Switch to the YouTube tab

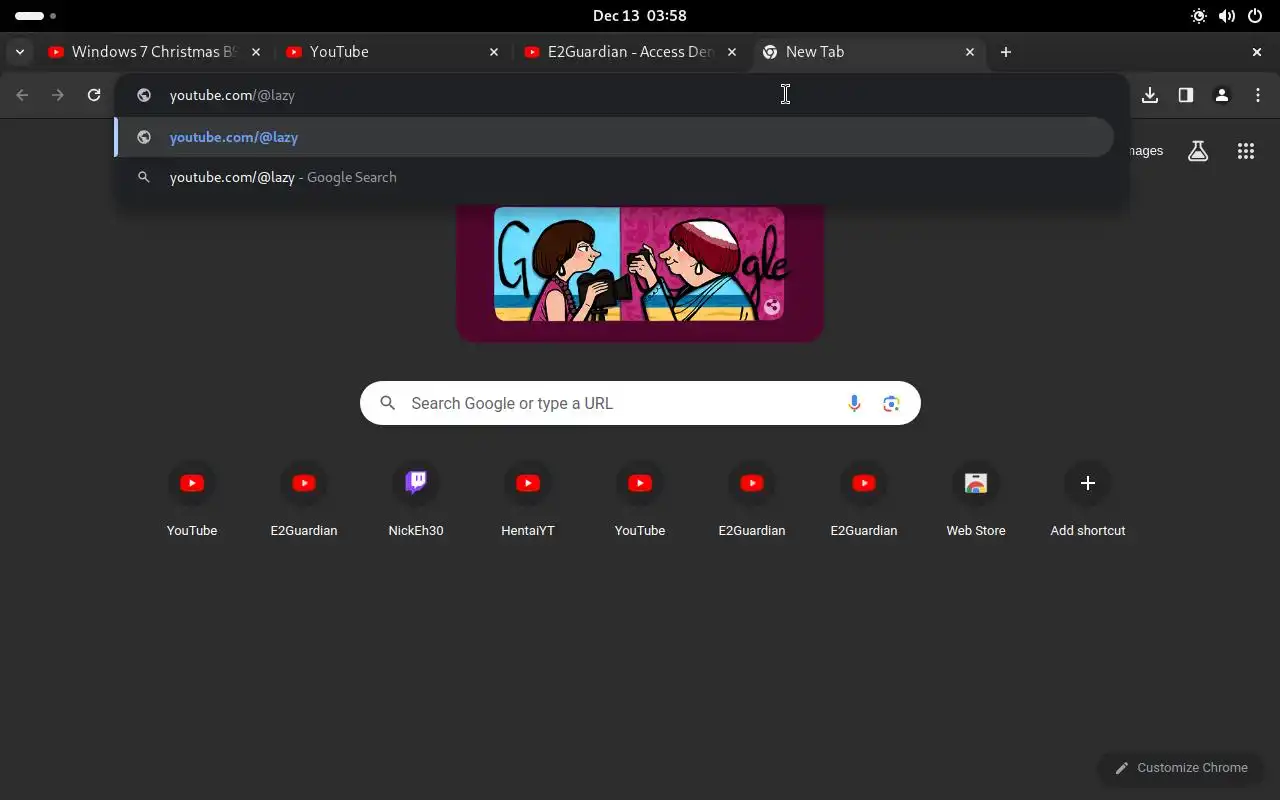coord(392,52)
